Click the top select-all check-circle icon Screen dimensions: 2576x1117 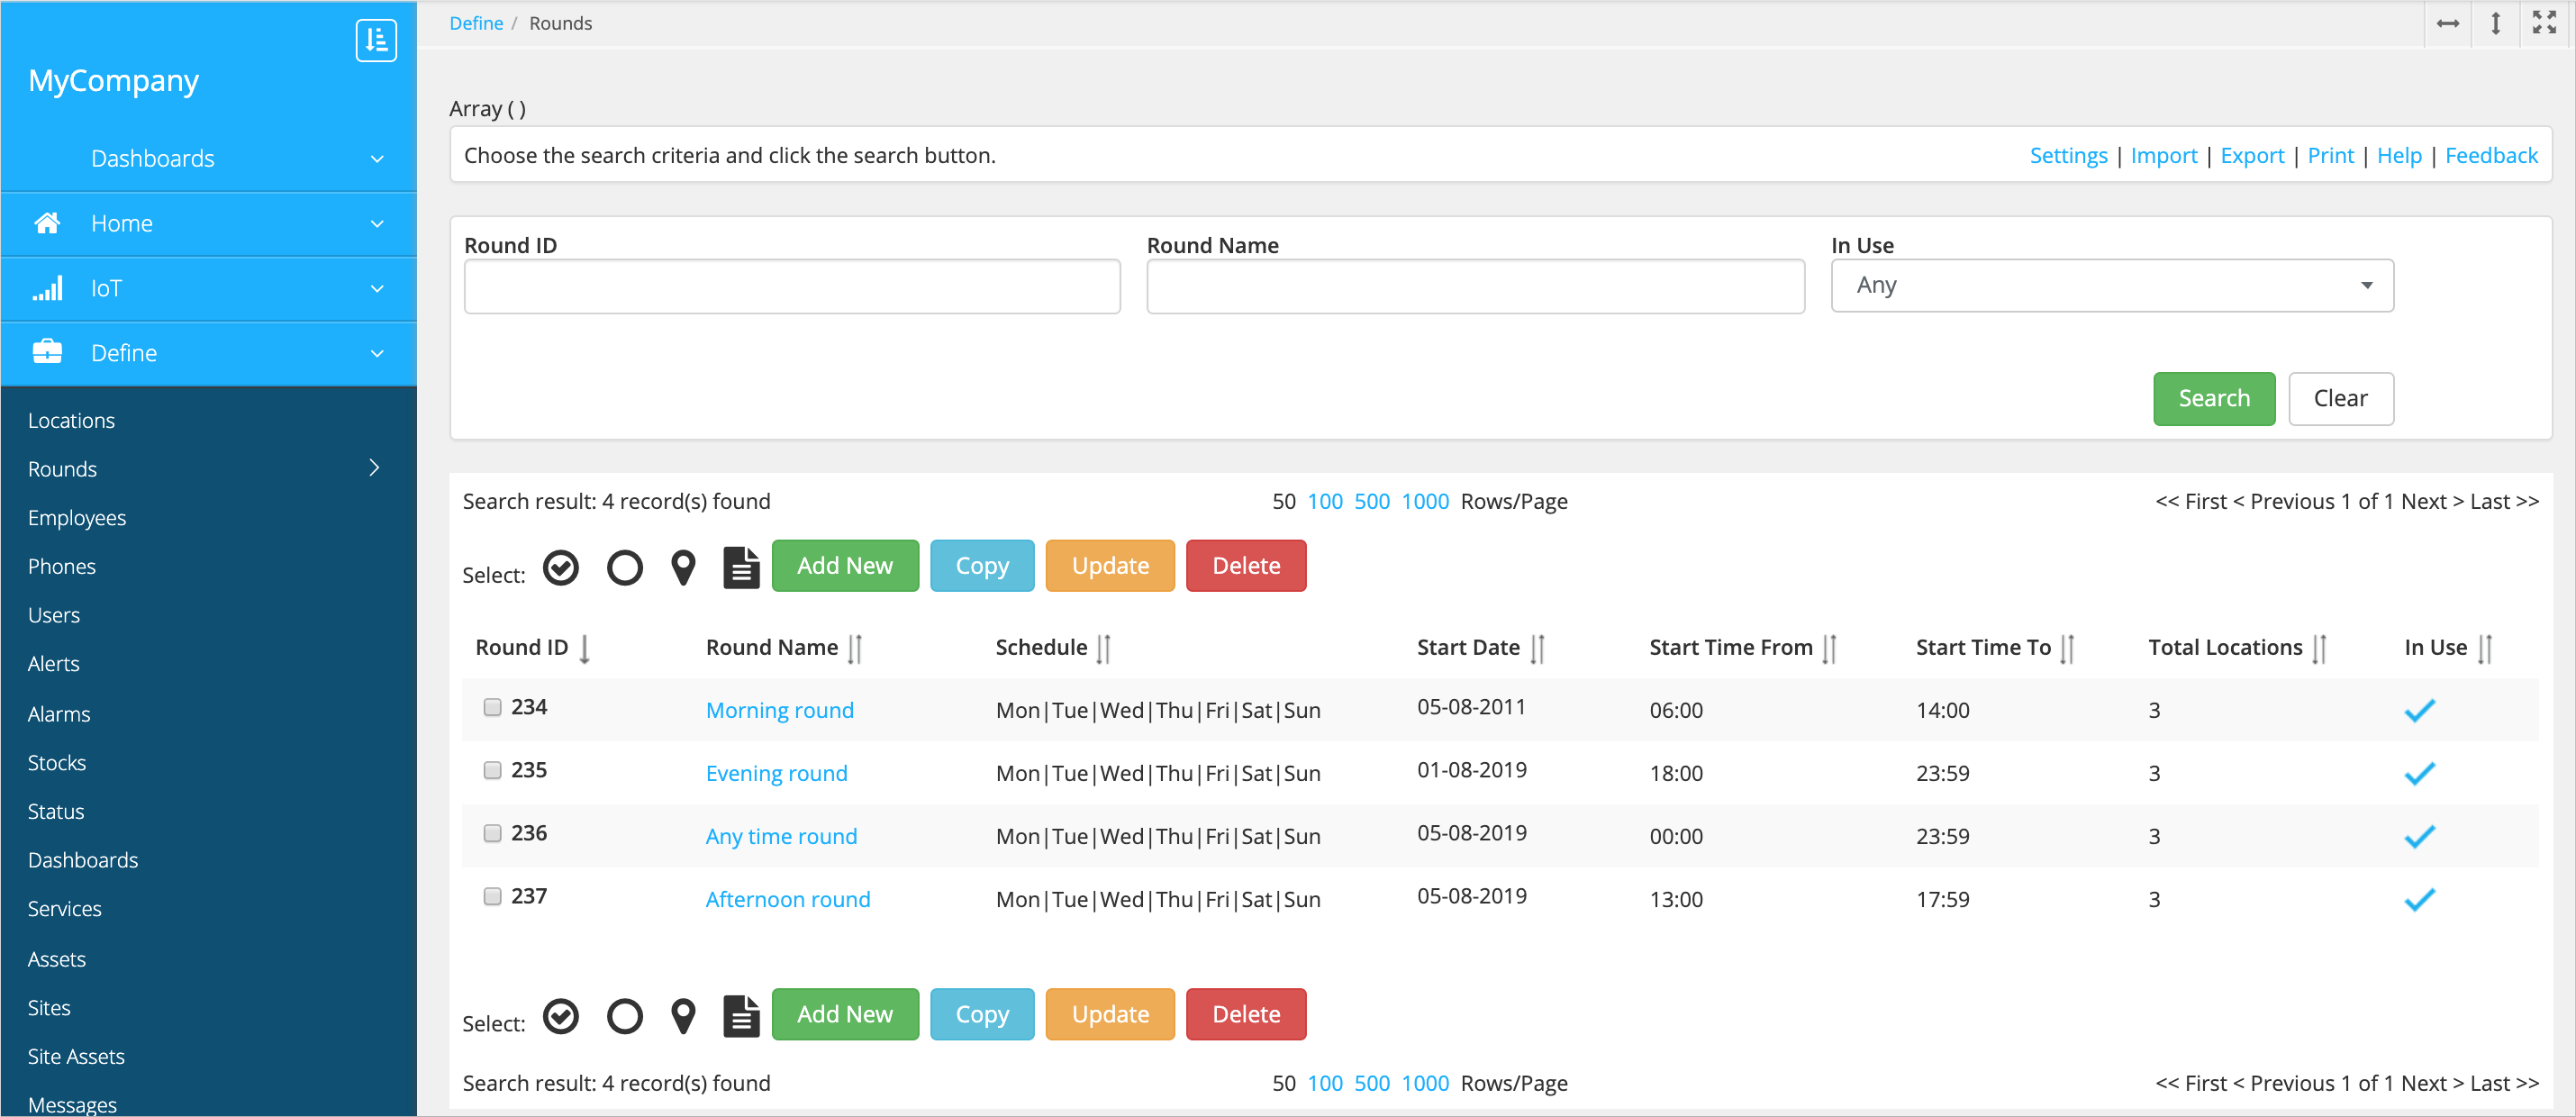coord(561,567)
